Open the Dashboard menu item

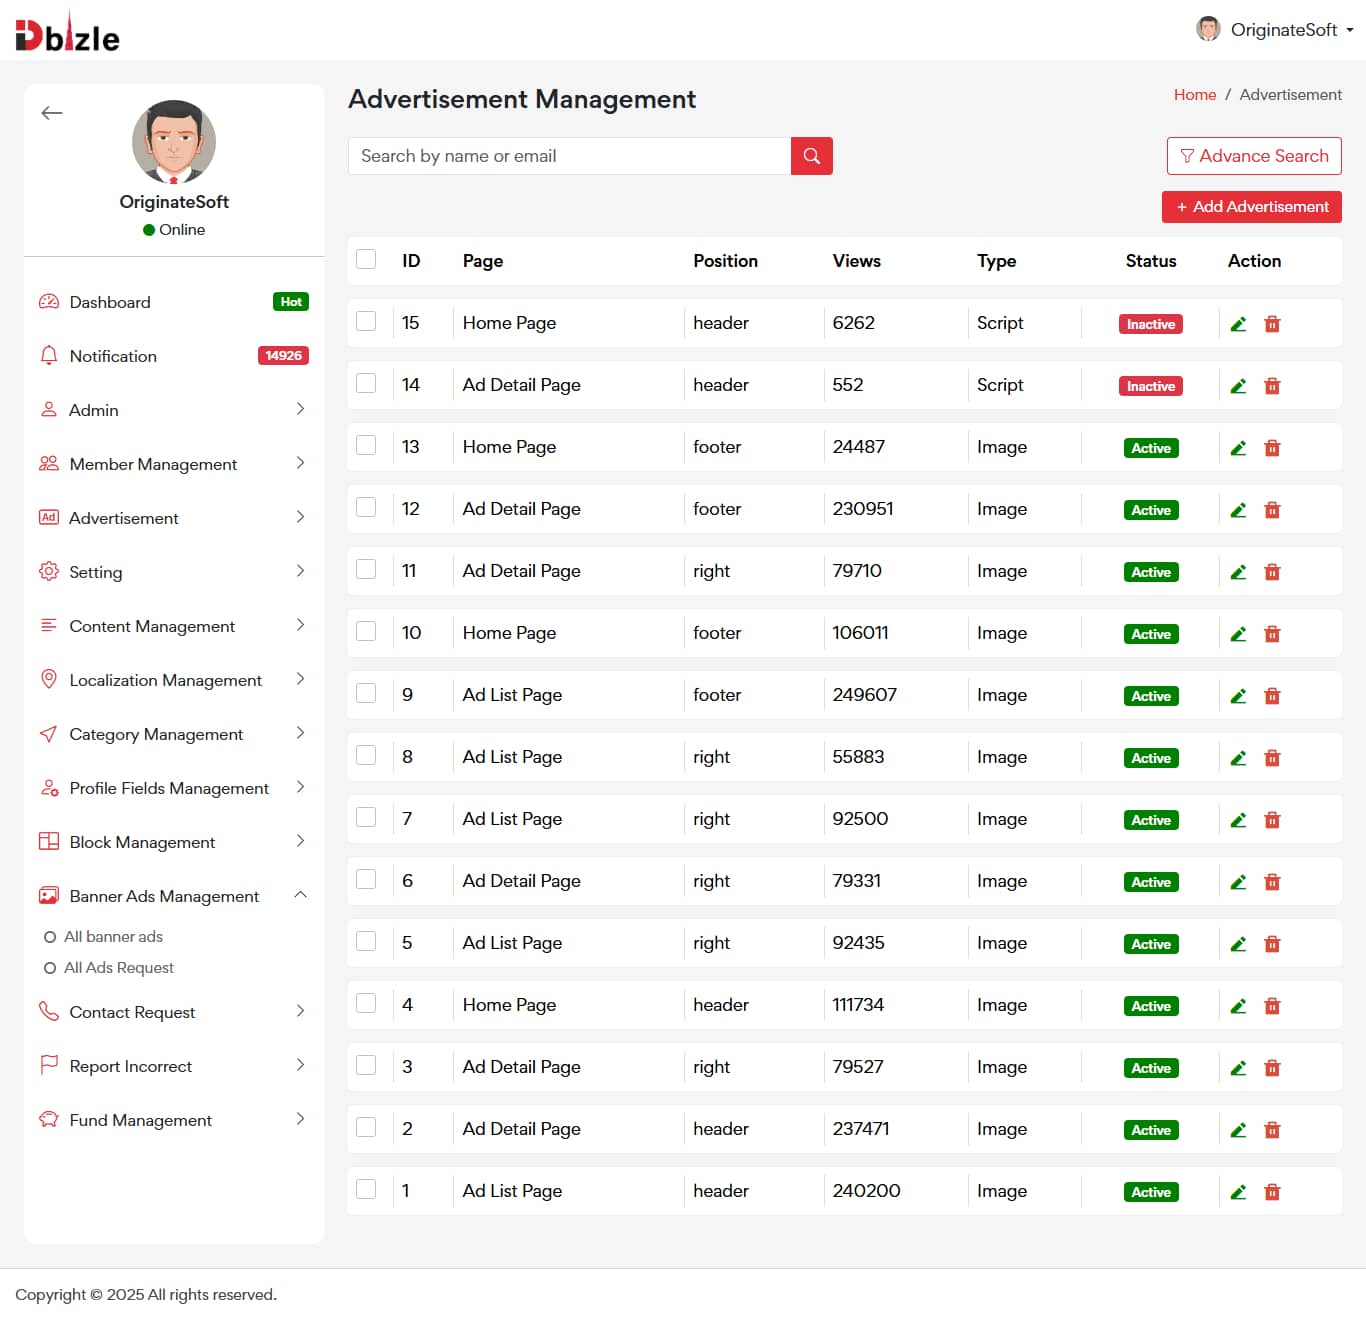tap(110, 302)
